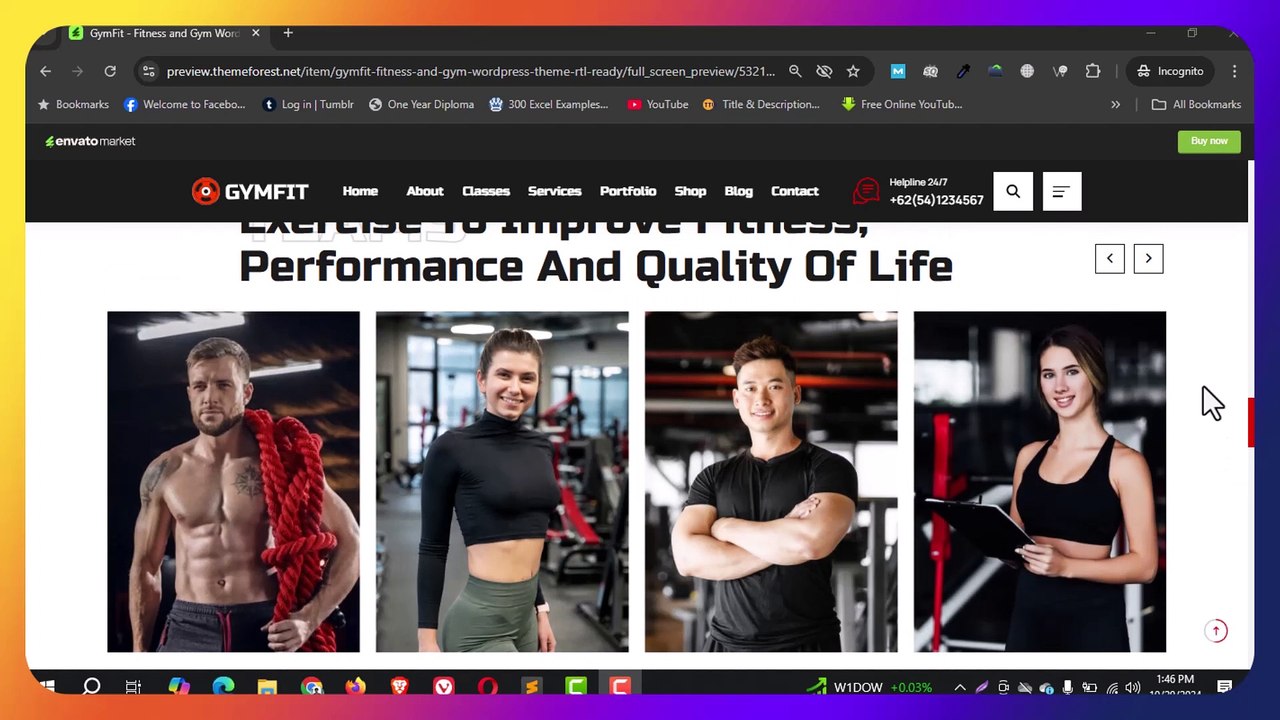Open the Services menu item
Viewport: 1280px width, 720px height.
click(x=554, y=191)
